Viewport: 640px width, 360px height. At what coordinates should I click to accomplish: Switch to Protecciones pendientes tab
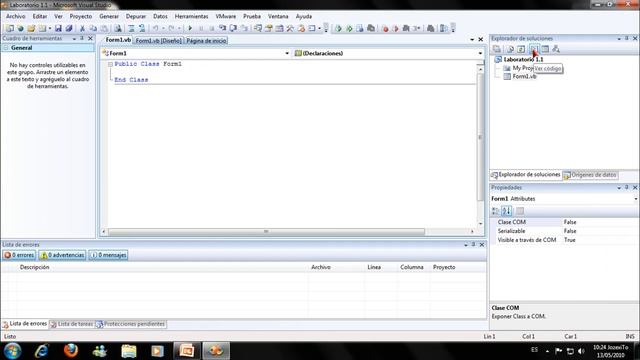(x=131, y=324)
